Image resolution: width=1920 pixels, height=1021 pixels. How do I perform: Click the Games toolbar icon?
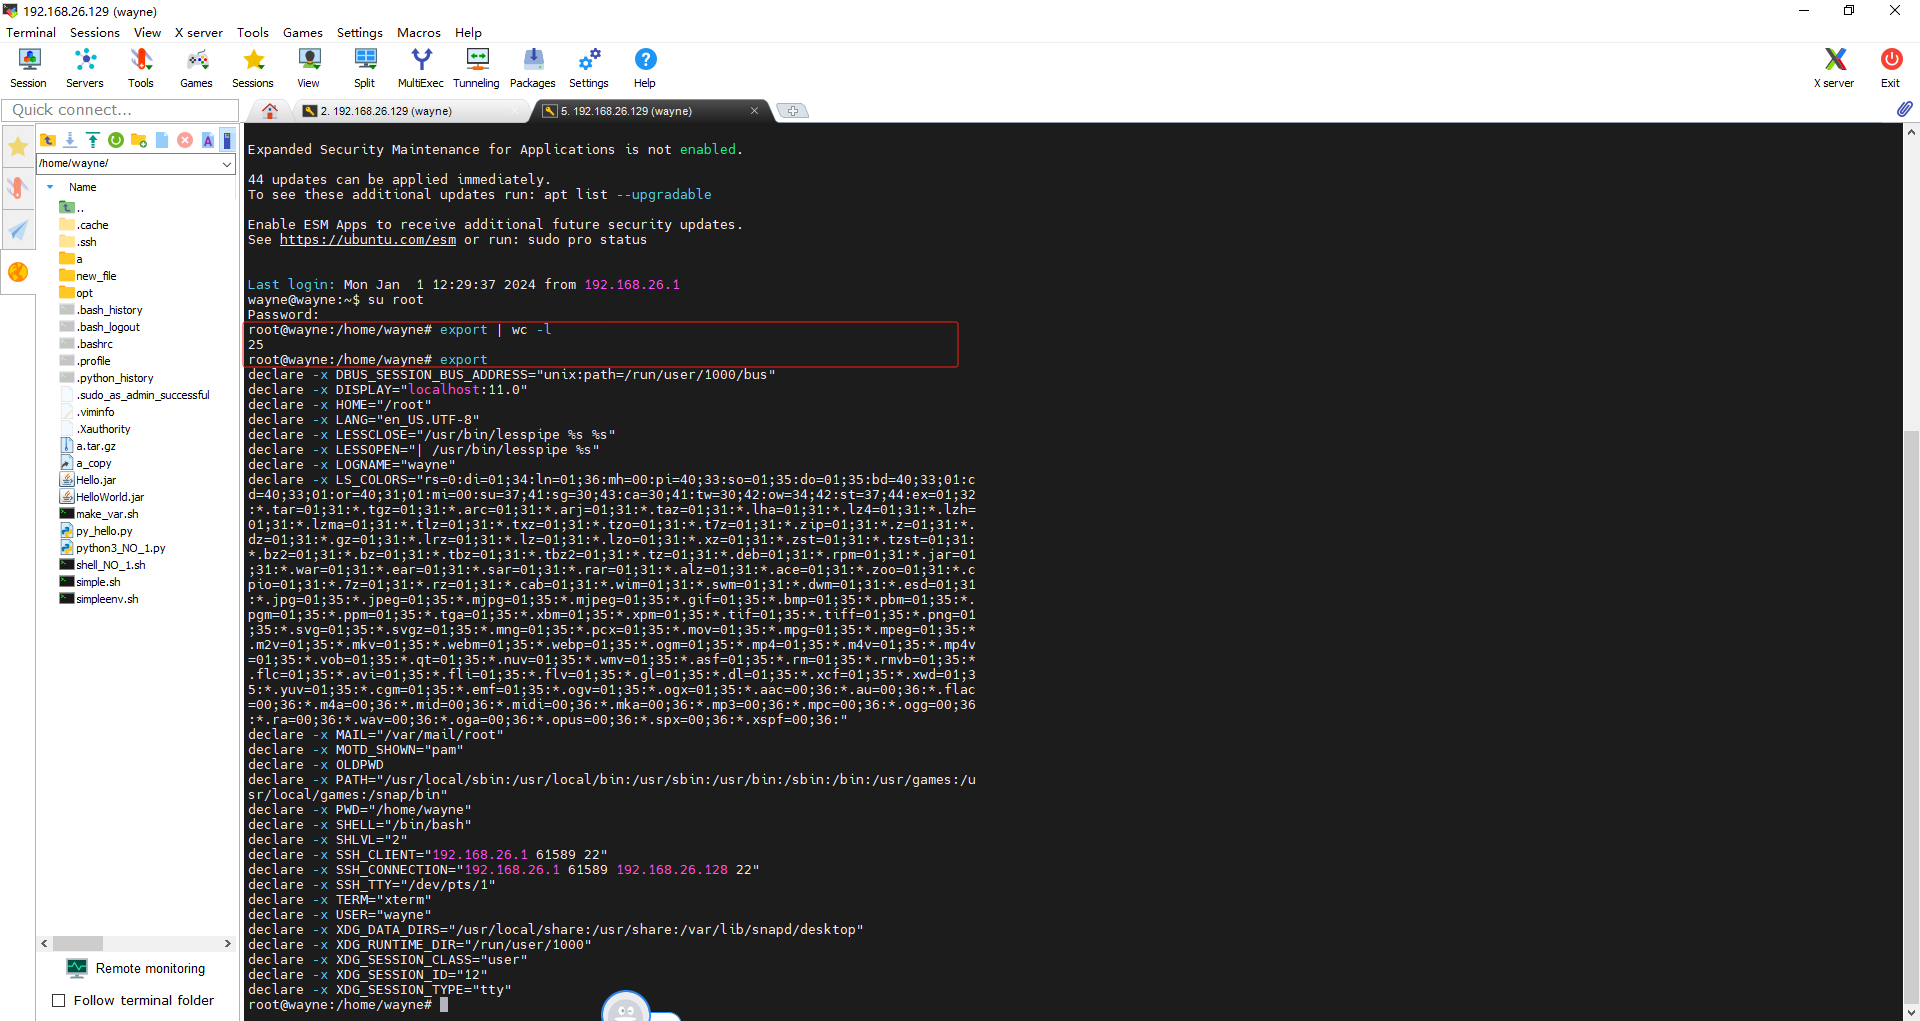coord(196,68)
